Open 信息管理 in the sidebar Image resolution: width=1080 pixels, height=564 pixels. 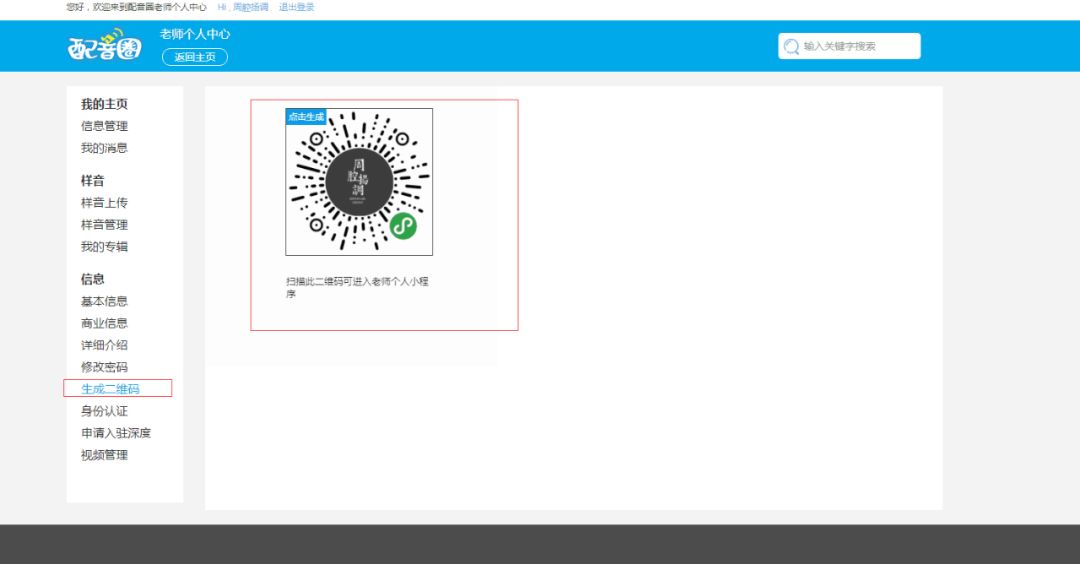(104, 126)
